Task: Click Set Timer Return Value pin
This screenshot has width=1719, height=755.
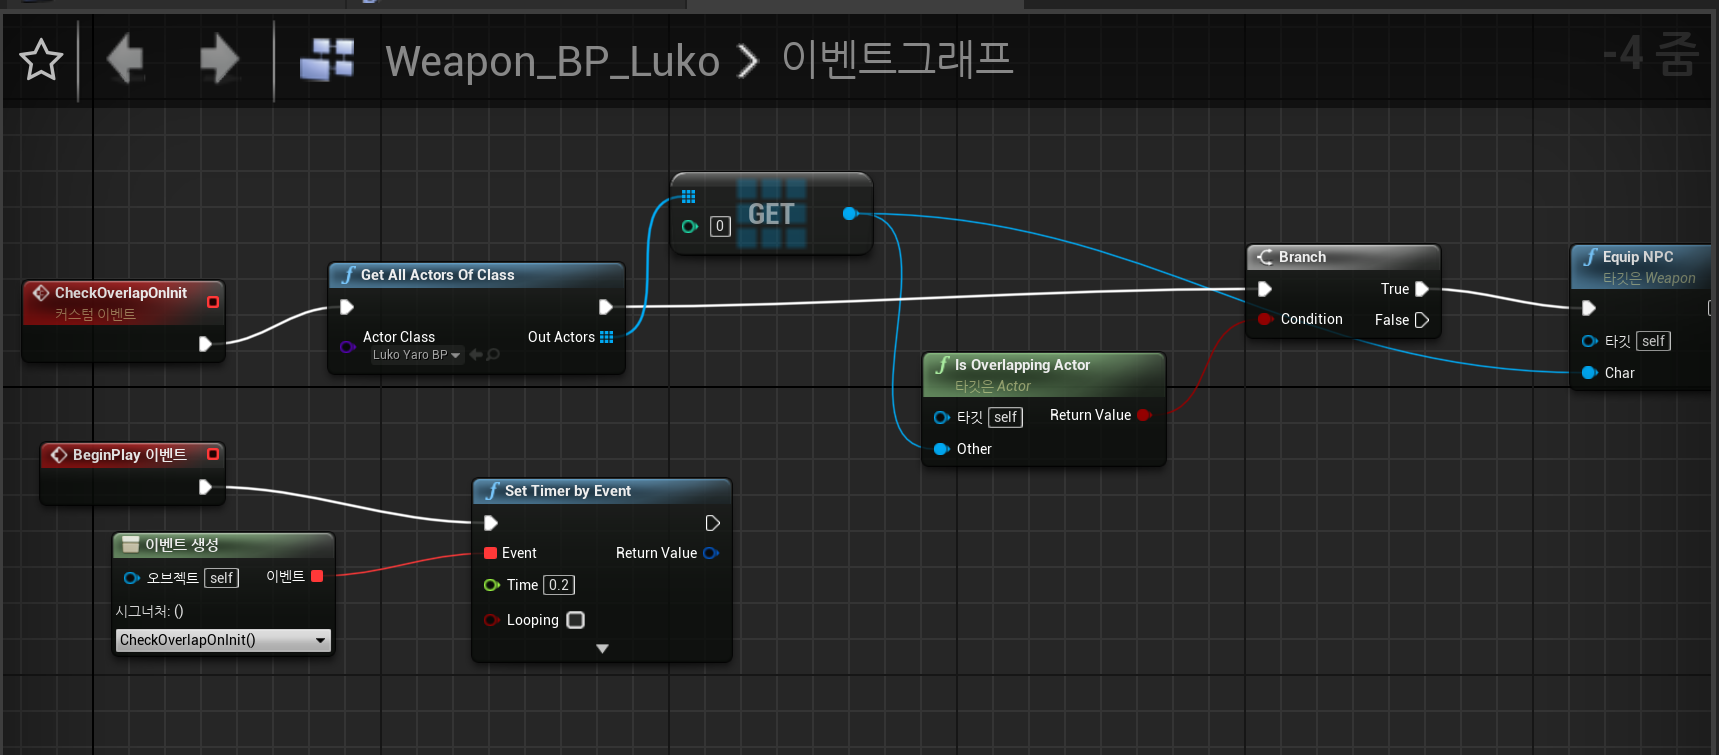Action: (711, 553)
